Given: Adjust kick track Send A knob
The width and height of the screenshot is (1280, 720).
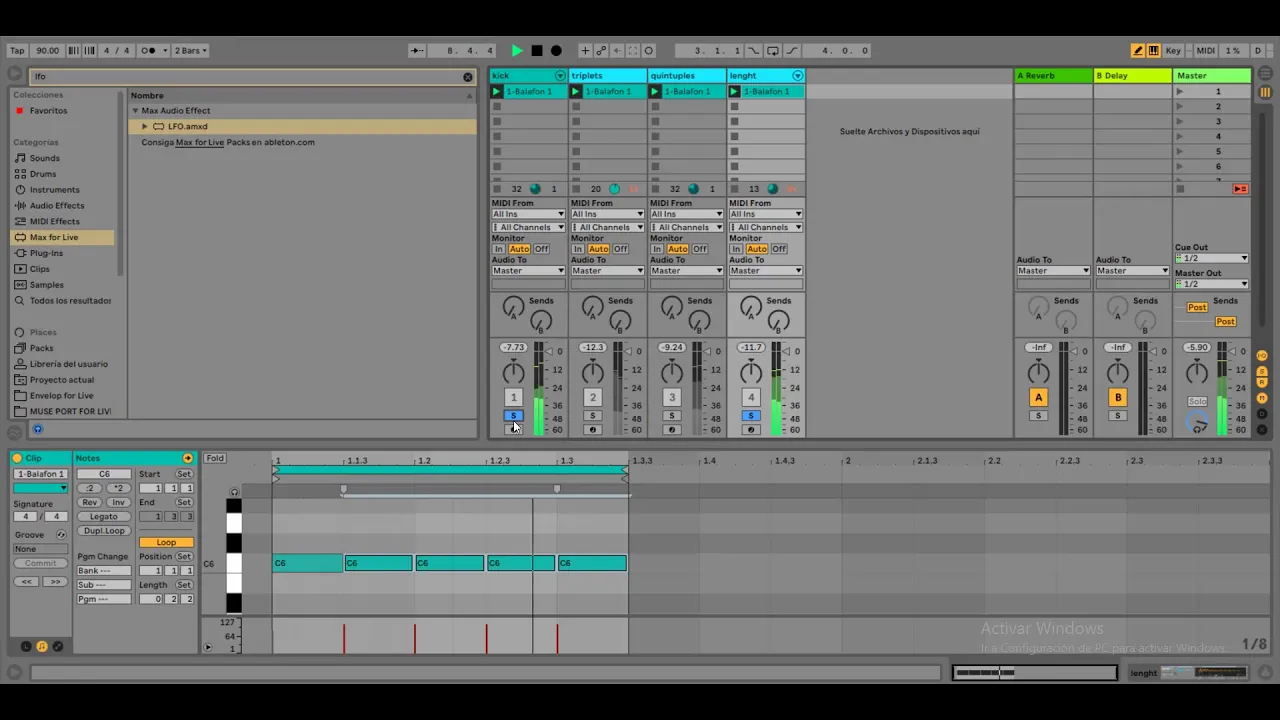Looking at the screenshot, I should (513, 308).
